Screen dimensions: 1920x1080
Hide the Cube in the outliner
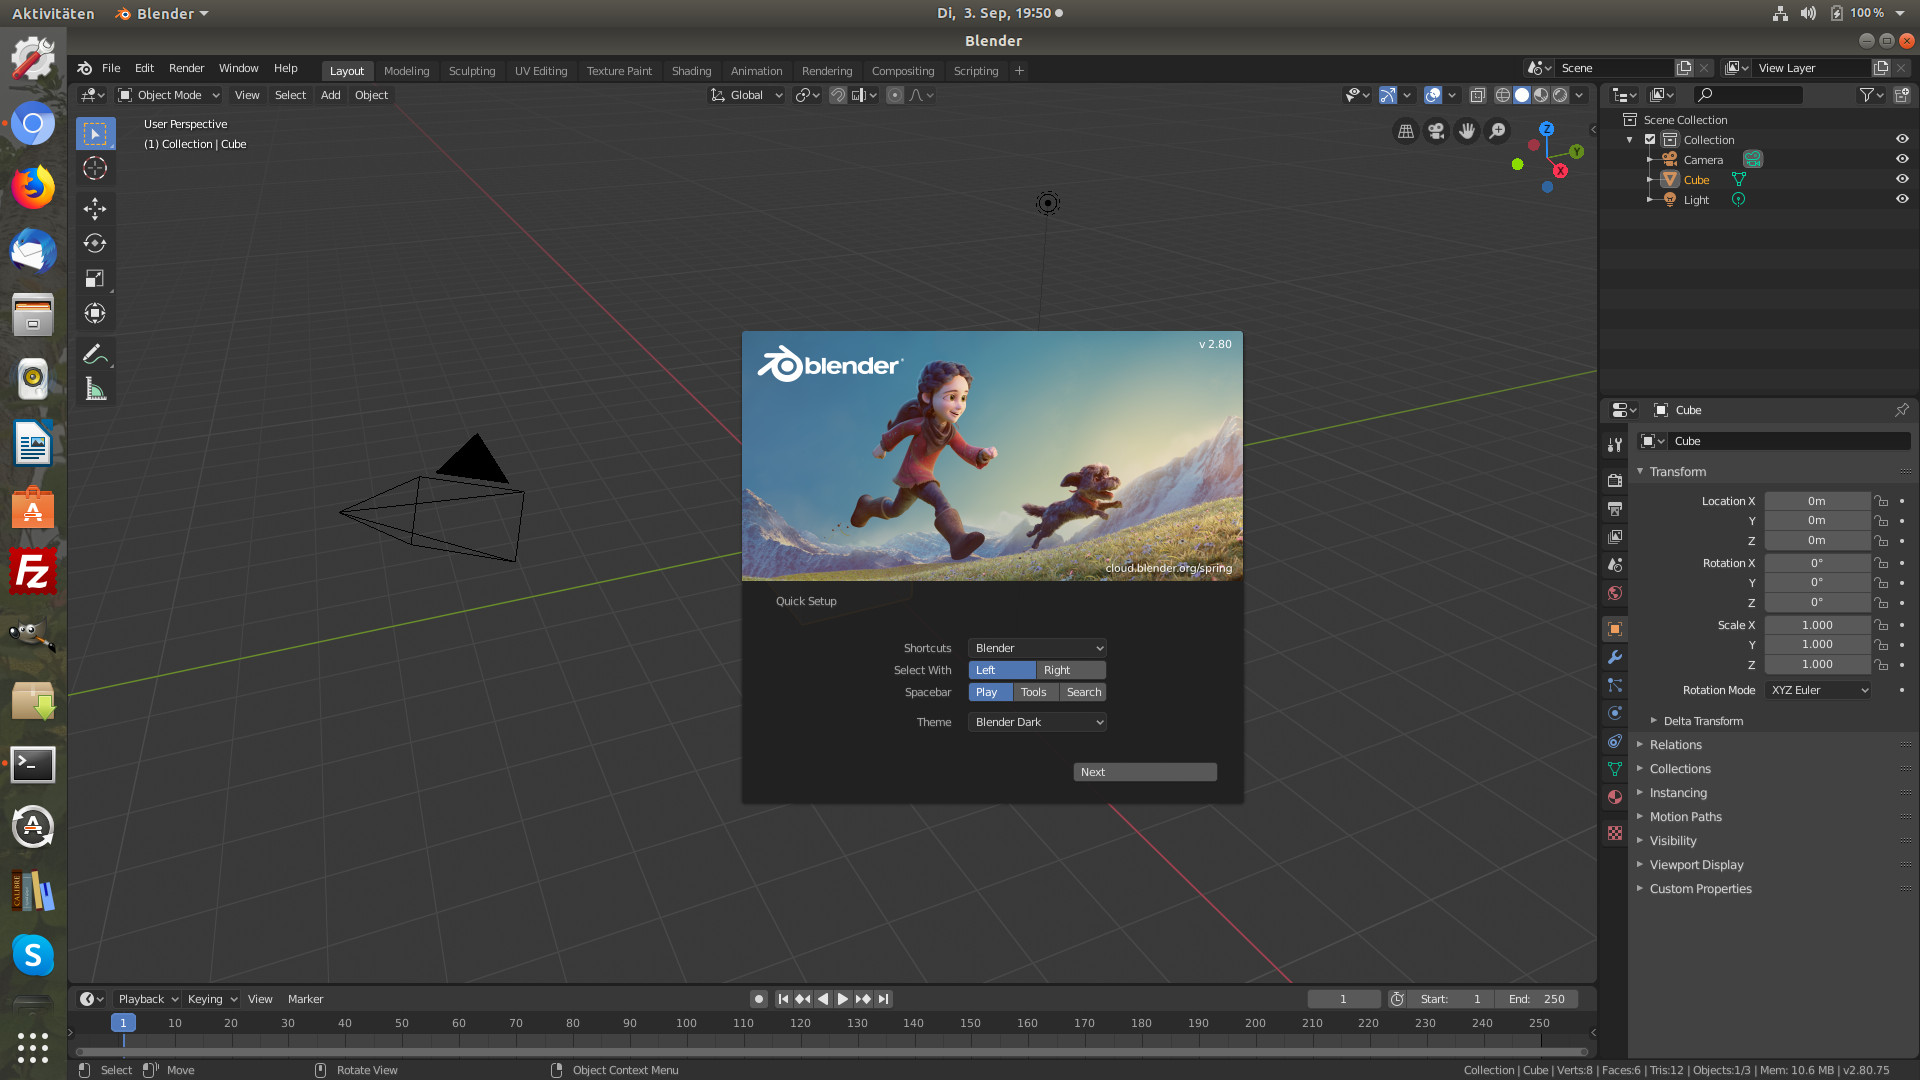pyautogui.click(x=1902, y=179)
